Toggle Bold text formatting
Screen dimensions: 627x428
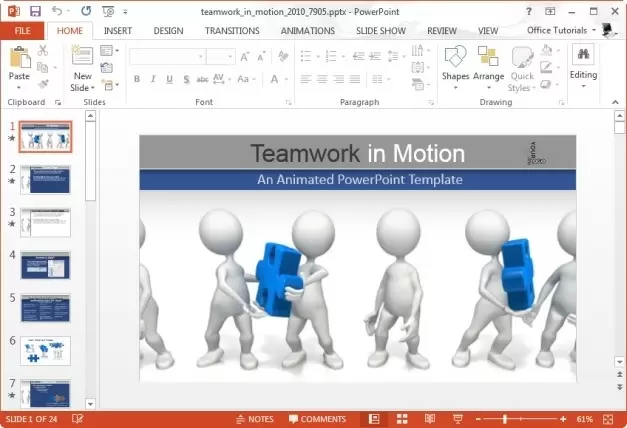(136, 79)
